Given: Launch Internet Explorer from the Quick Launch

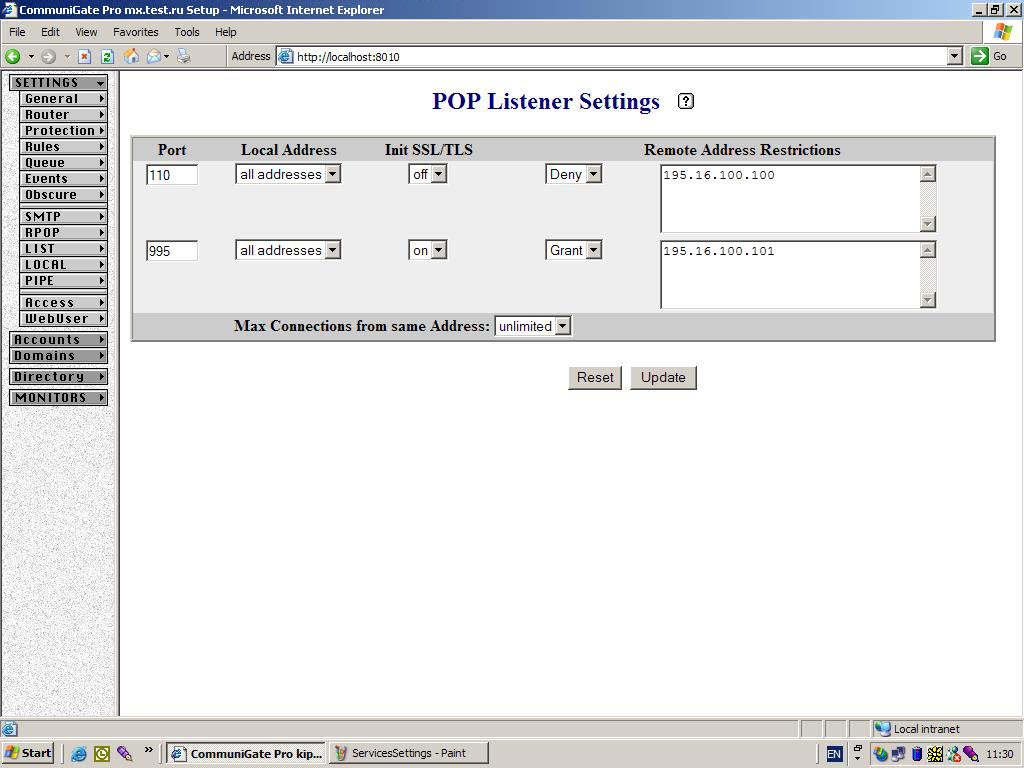Looking at the screenshot, I should coord(78,754).
